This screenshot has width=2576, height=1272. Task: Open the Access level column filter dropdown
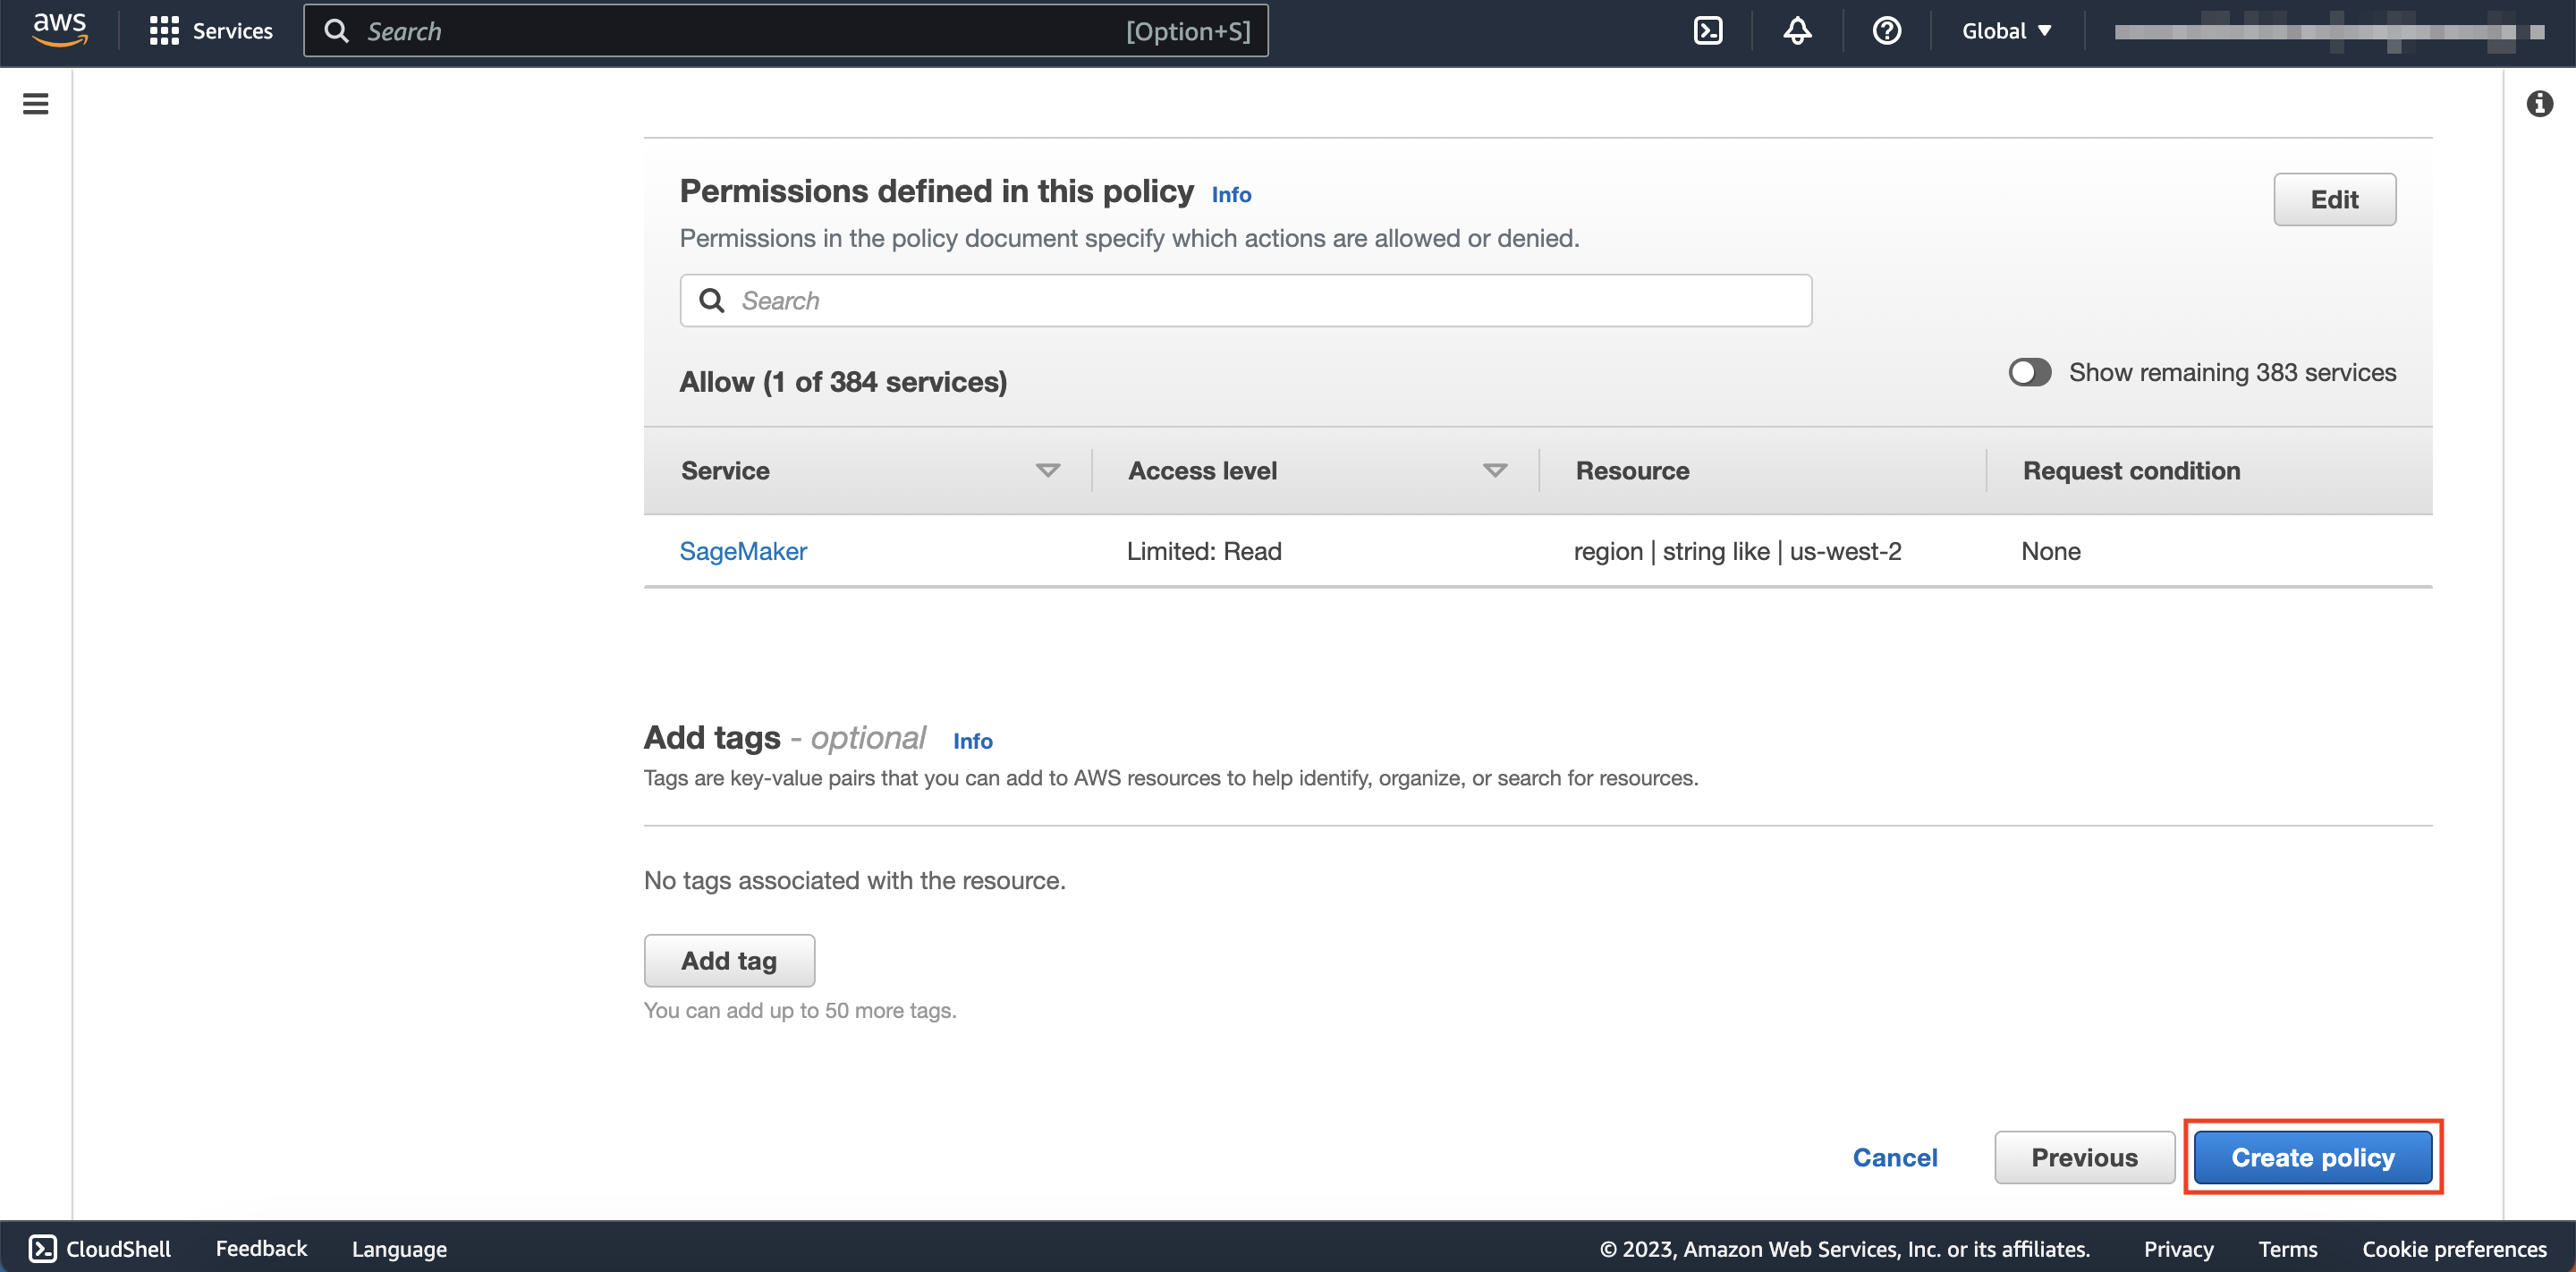point(1494,470)
